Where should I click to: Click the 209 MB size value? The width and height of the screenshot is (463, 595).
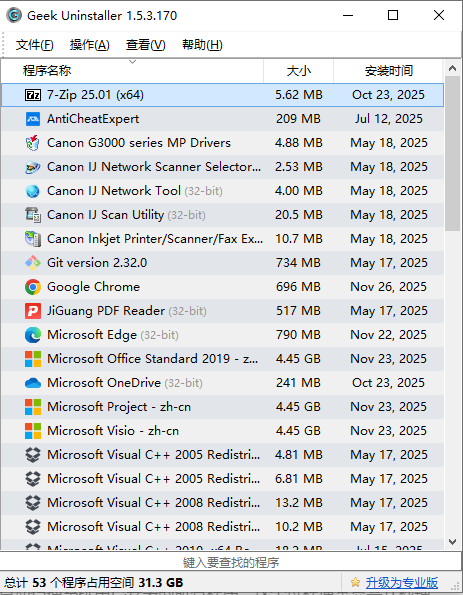point(298,119)
